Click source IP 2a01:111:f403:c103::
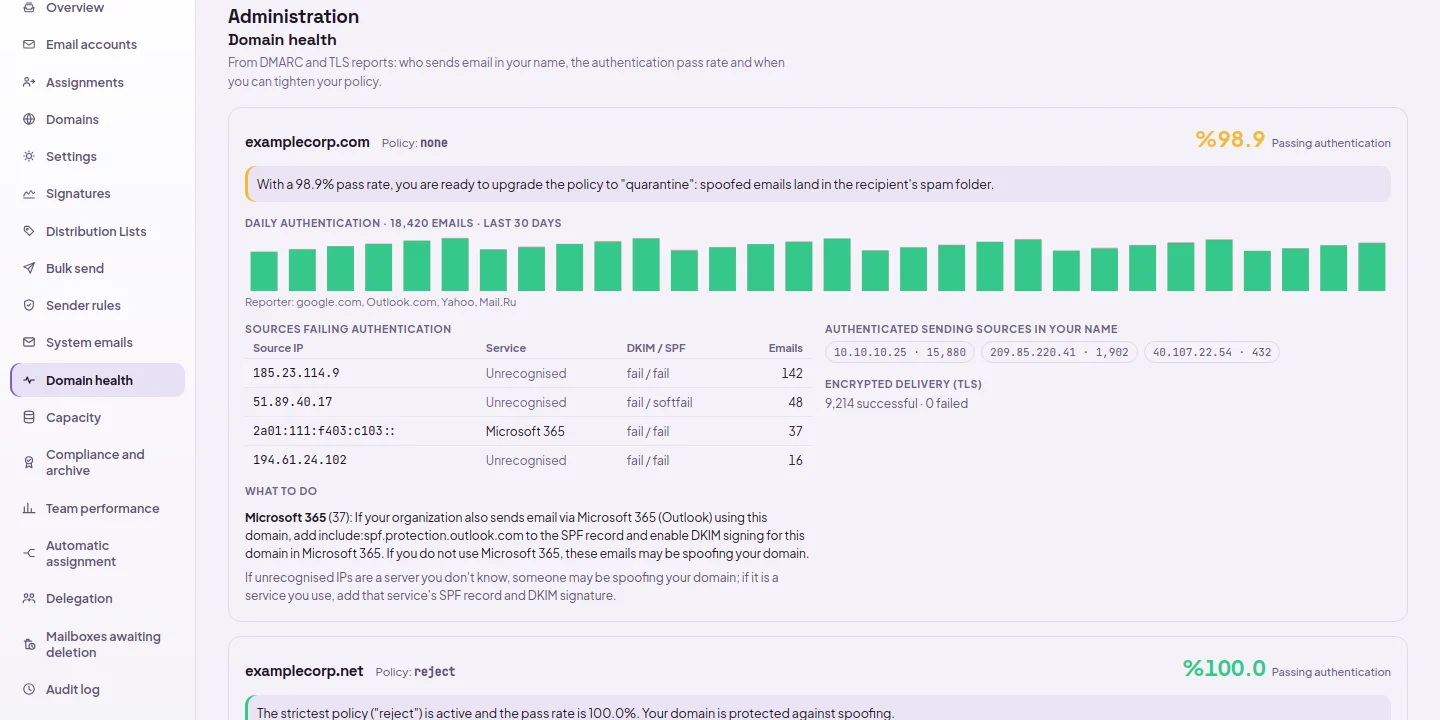This screenshot has height=720, width=1440. coord(324,431)
